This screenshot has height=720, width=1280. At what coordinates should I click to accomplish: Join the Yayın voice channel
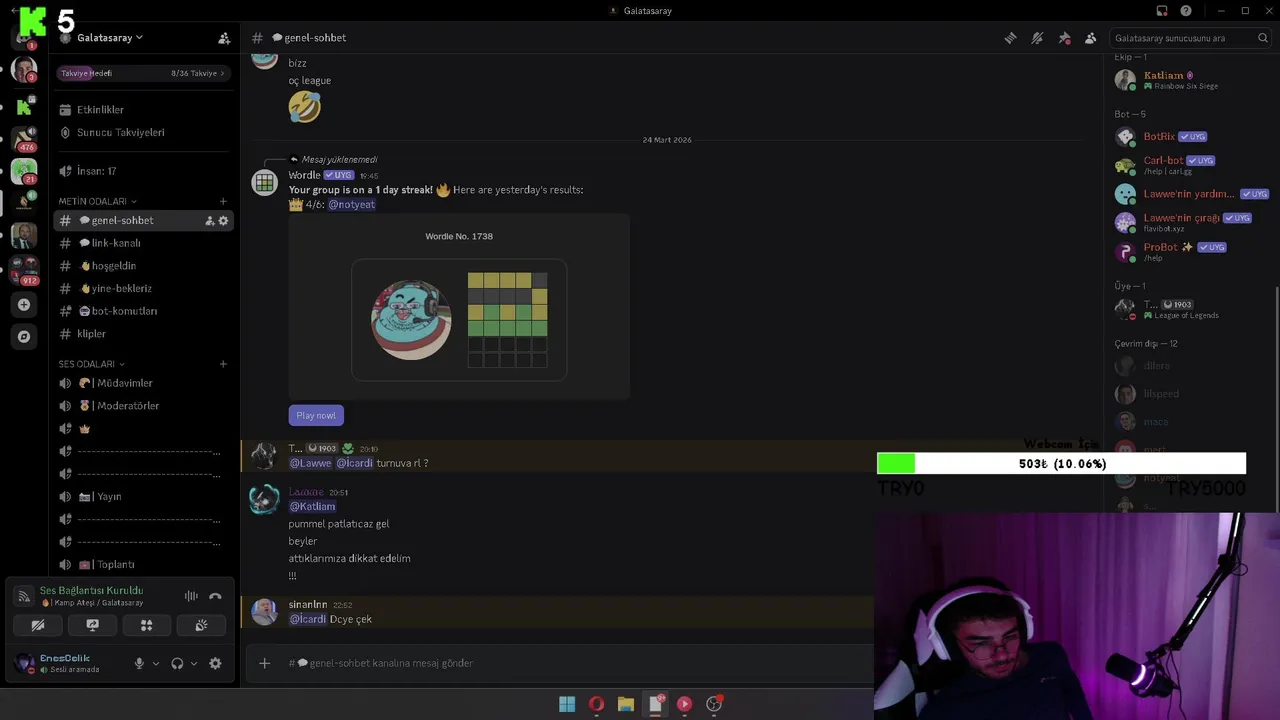(143, 497)
